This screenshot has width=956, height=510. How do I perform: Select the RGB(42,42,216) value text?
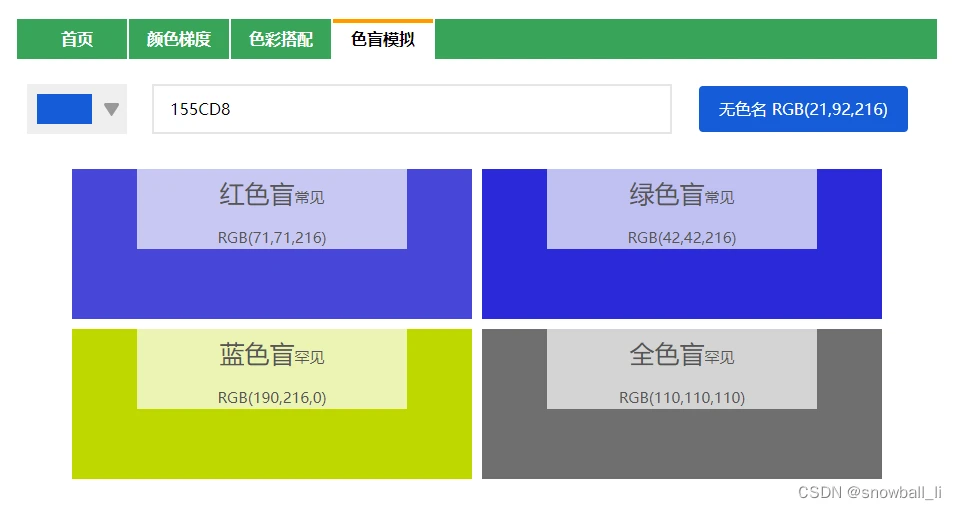click(682, 237)
